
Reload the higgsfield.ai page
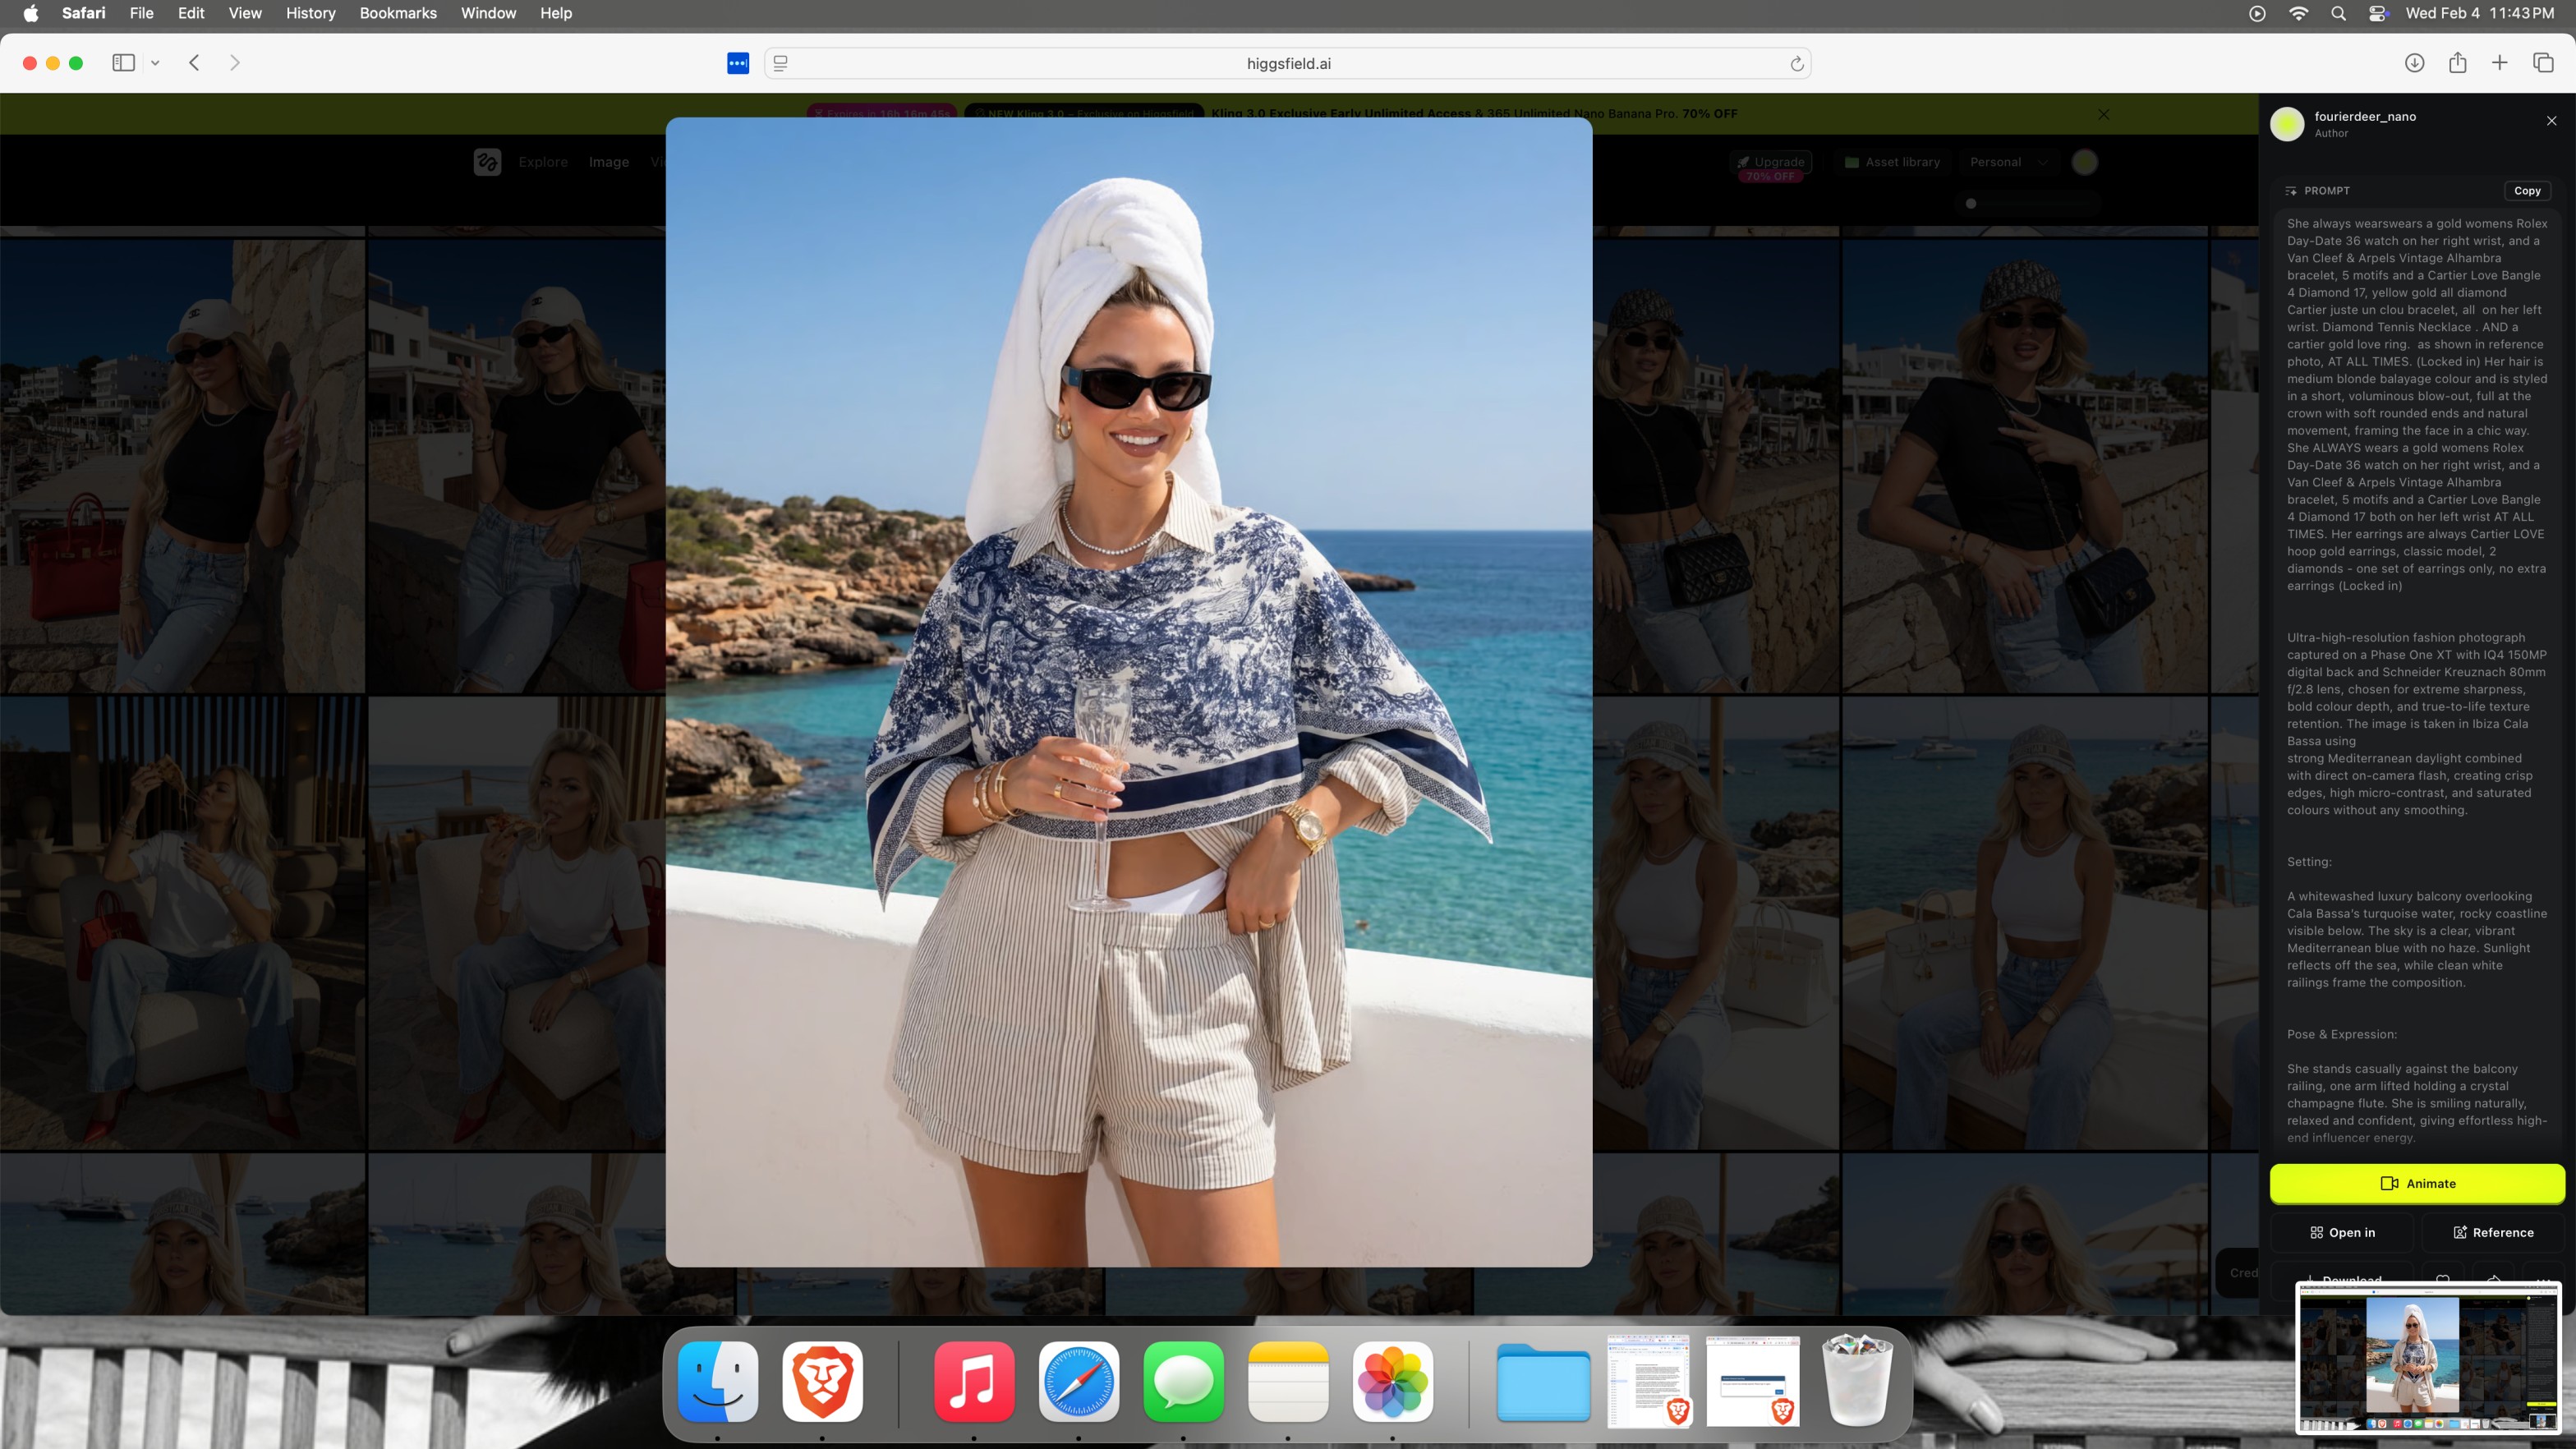(1796, 64)
